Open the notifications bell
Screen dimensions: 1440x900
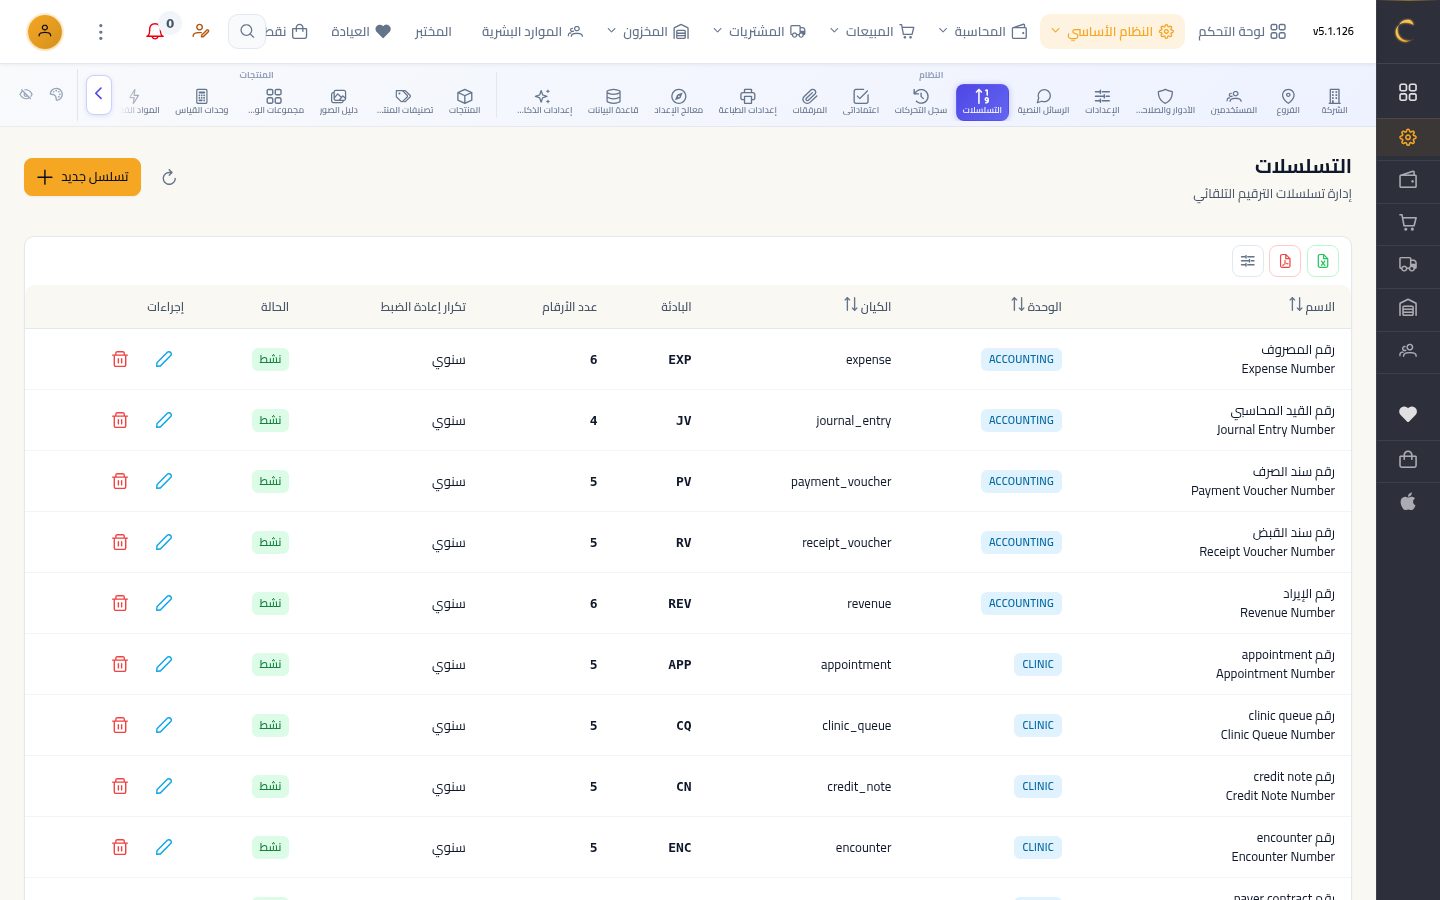(155, 32)
